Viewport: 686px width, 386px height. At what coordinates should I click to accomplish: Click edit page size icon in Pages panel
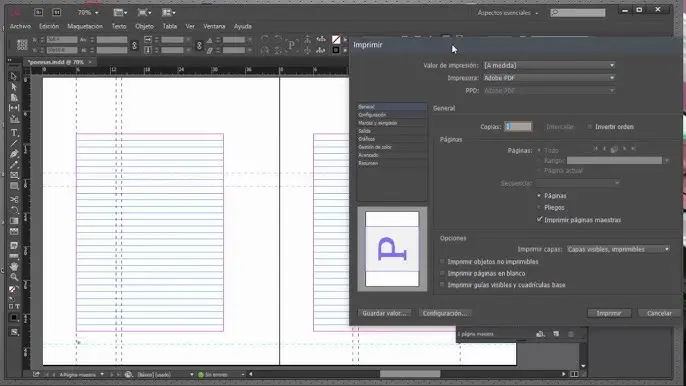(x=540, y=334)
